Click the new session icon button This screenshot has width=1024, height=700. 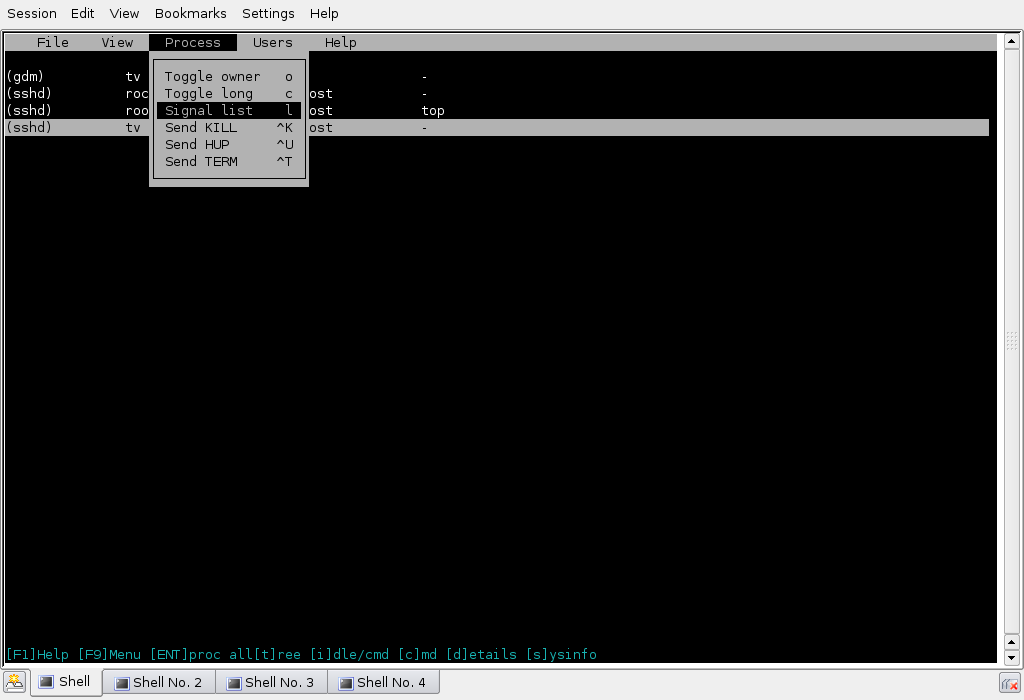point(14,682)
